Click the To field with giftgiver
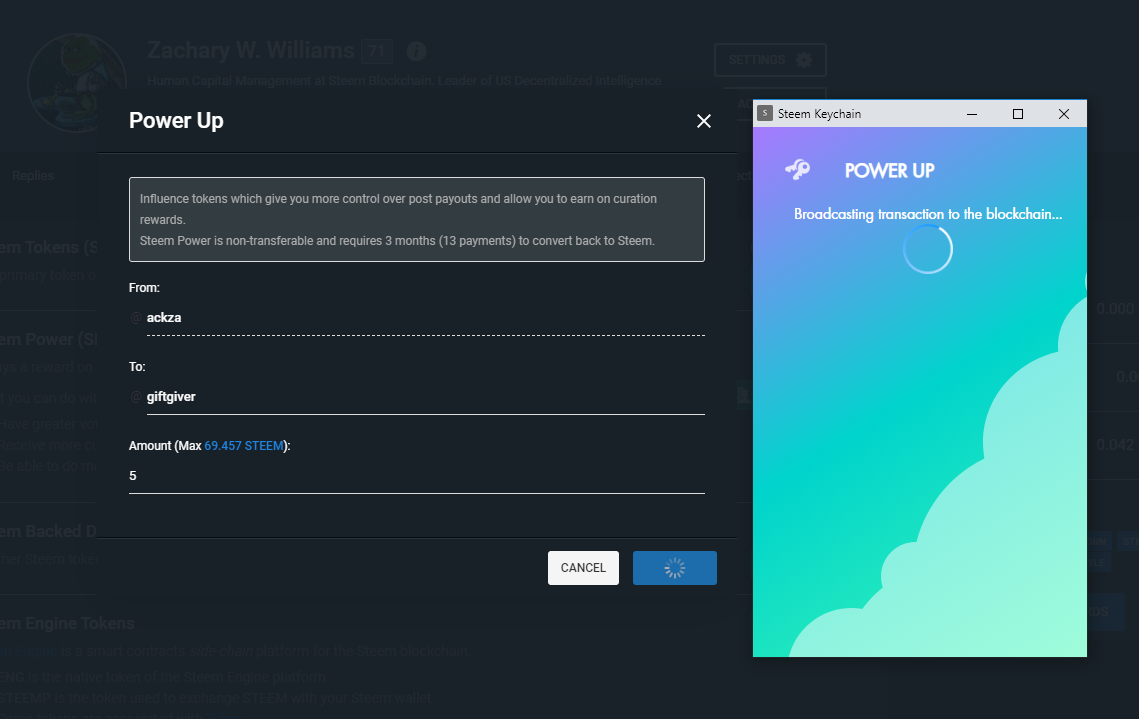Image resolution: width=1139 pixels, height=719 pixels. [x=426, y=397]
